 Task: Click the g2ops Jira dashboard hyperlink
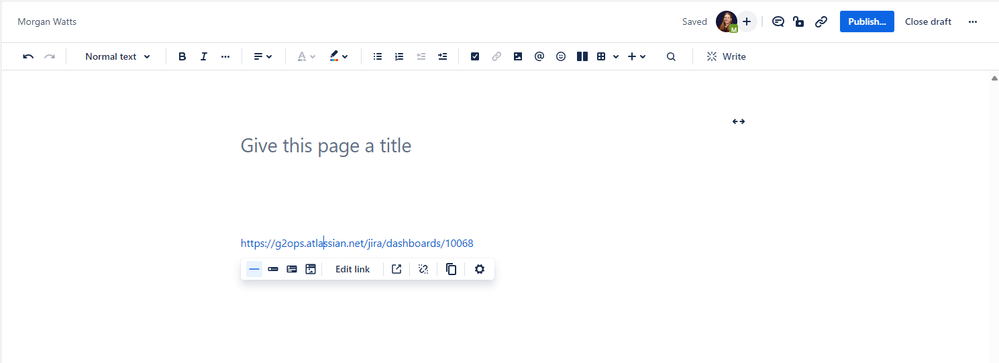357,243
